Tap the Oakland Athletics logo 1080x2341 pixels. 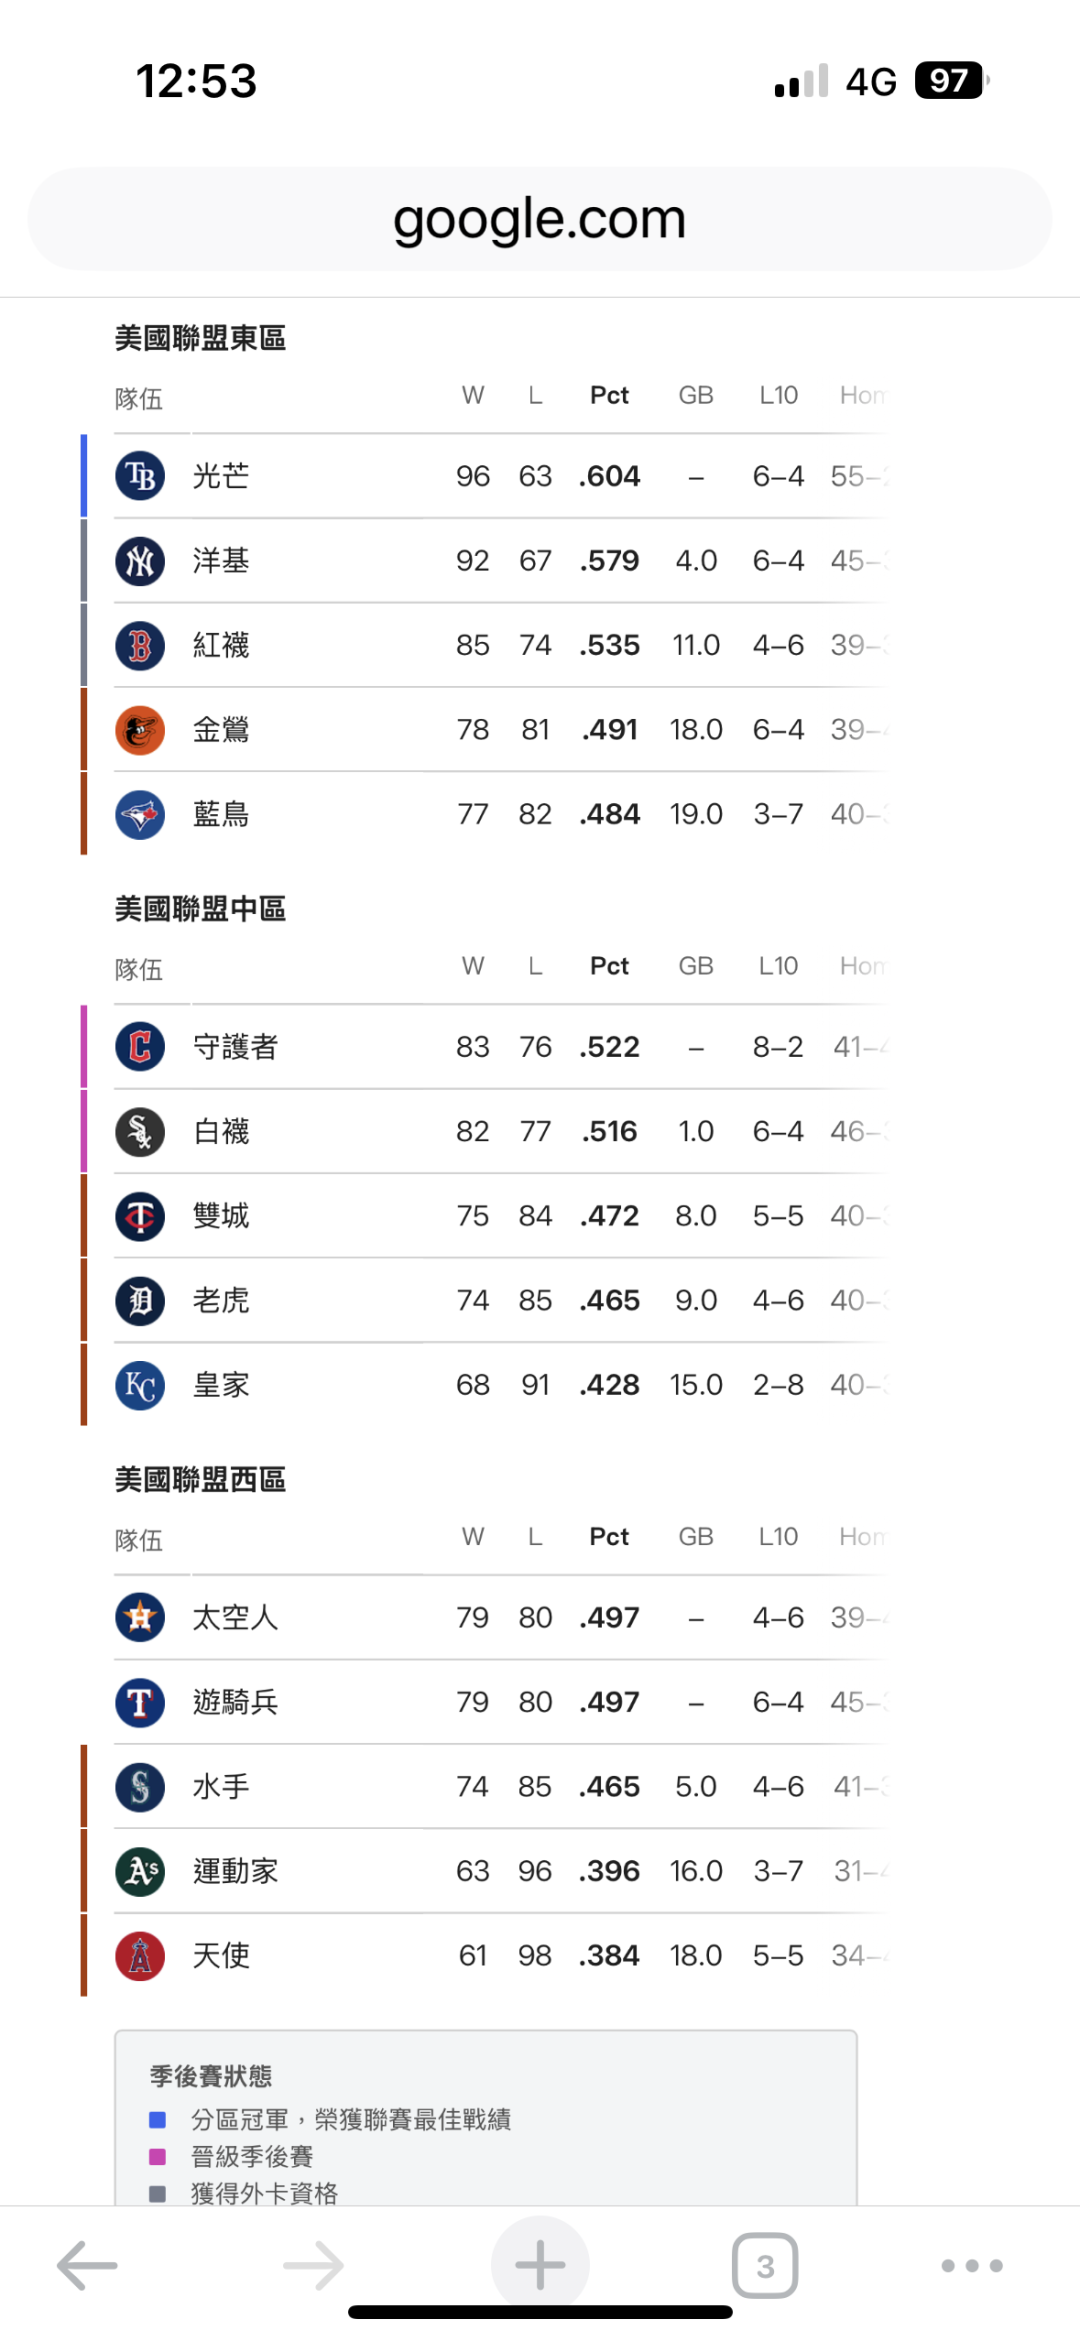(x=140, y=1871)
